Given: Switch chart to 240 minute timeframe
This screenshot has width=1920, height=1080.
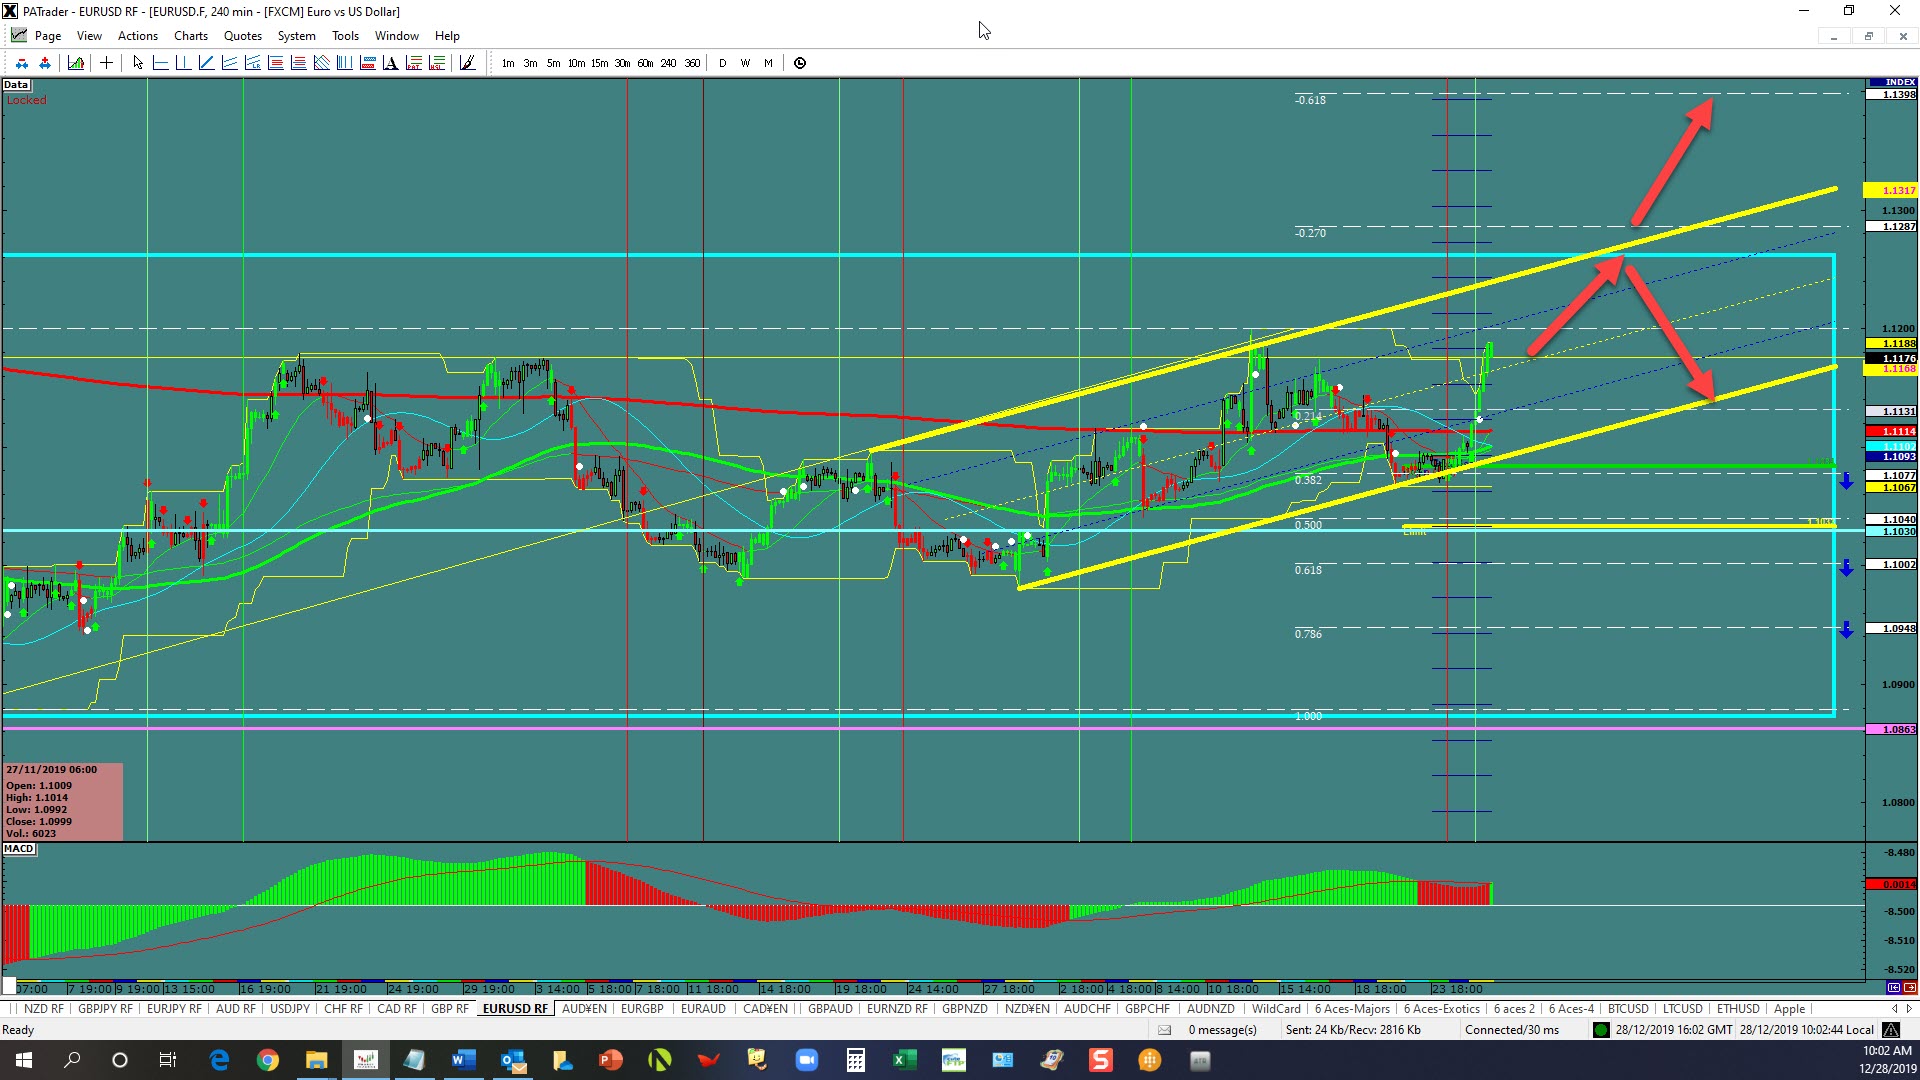Looking at the screenshot, I should (x=668, y=63).
